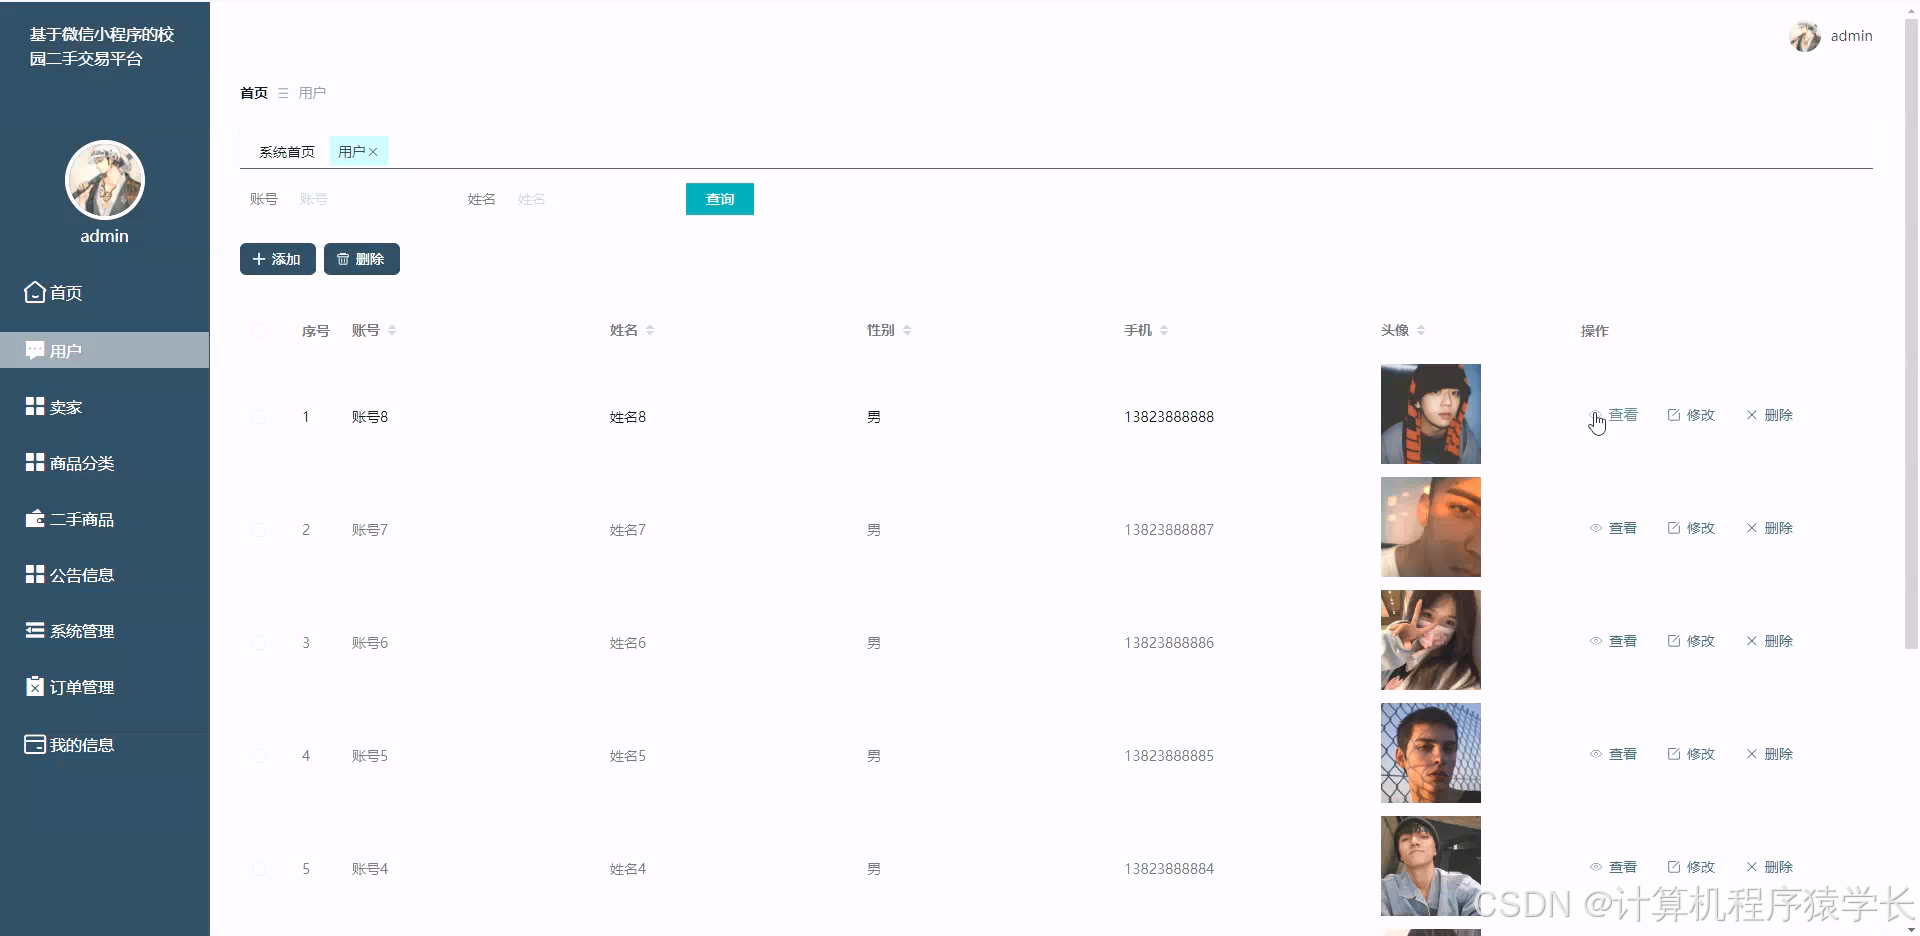Open the 商品分类 sidebar menu

tap(104, 463)
